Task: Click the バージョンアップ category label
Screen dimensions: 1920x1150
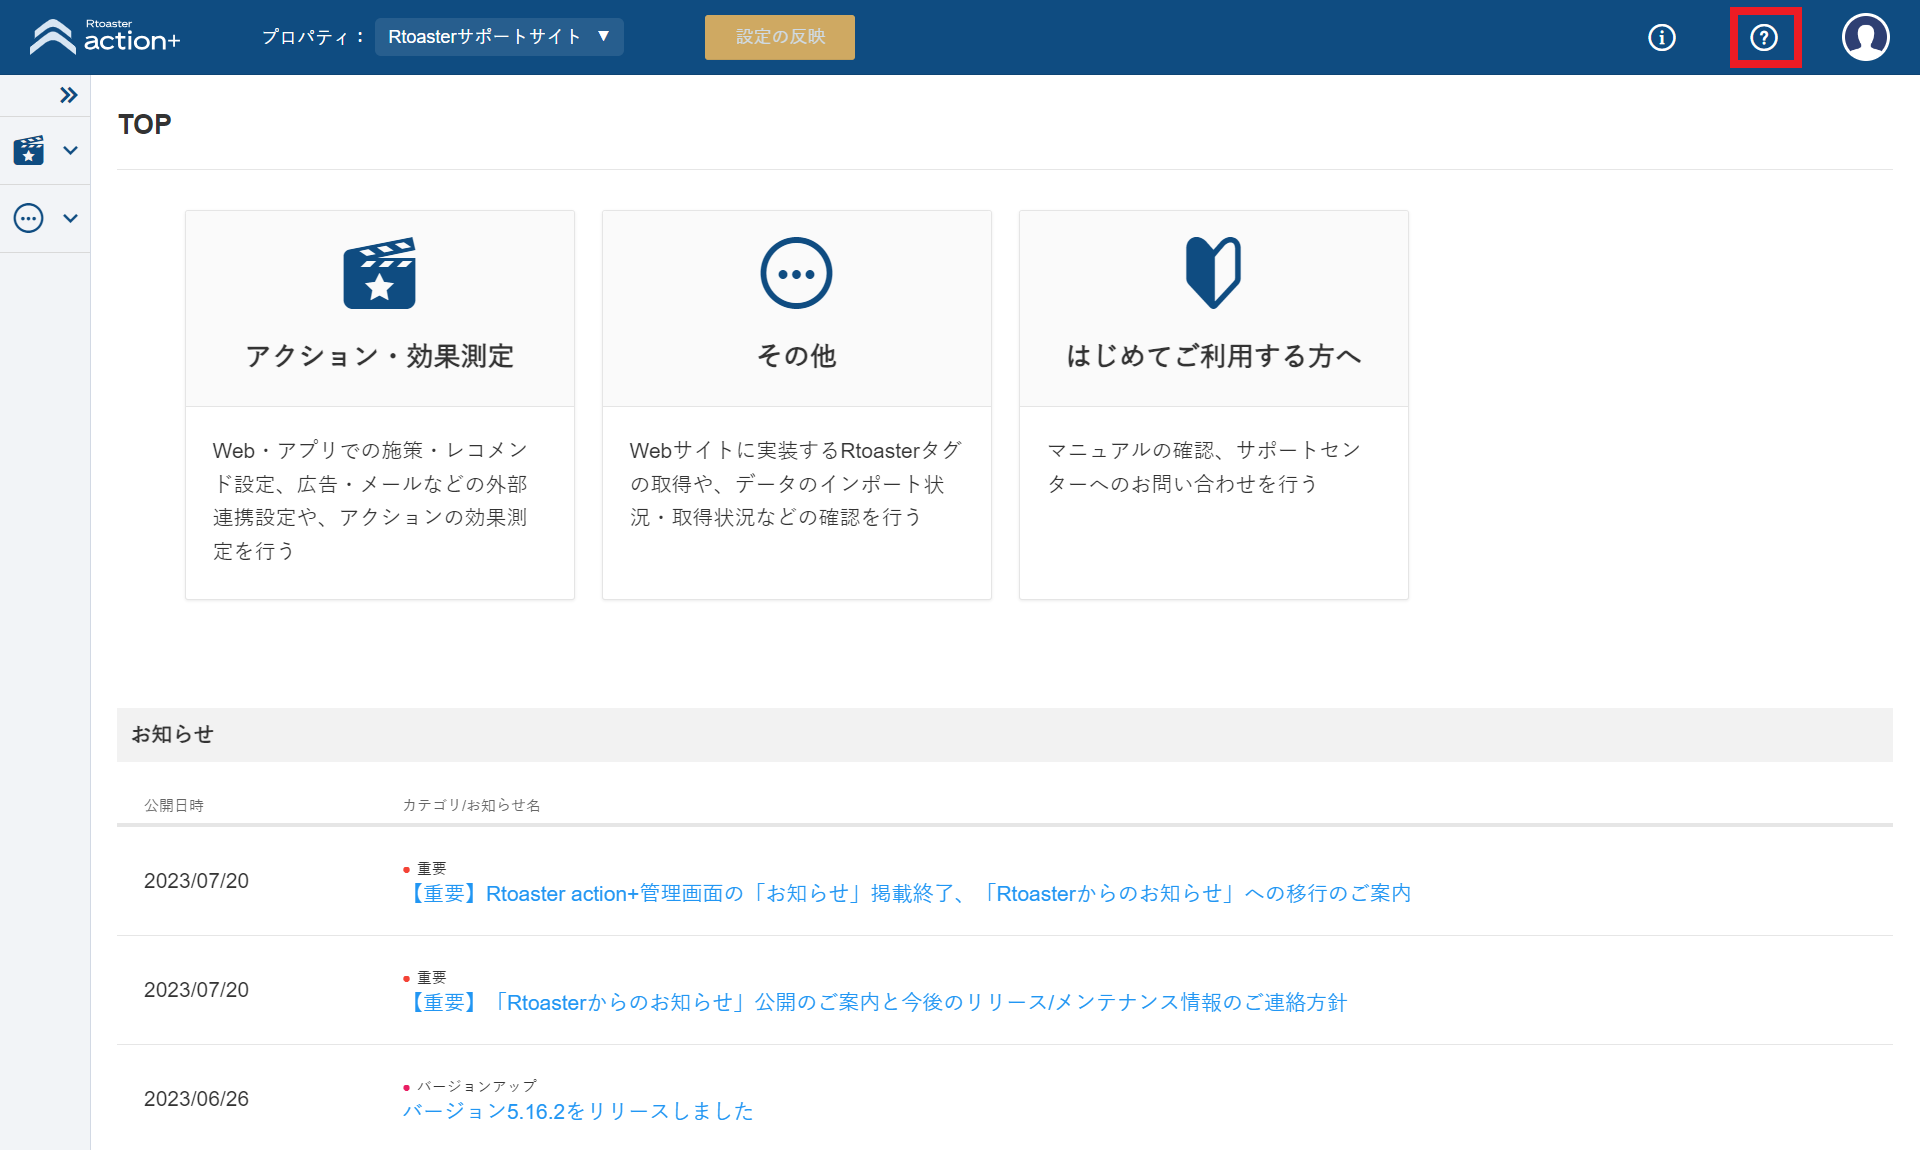Action: click(x=477, y=1086)
